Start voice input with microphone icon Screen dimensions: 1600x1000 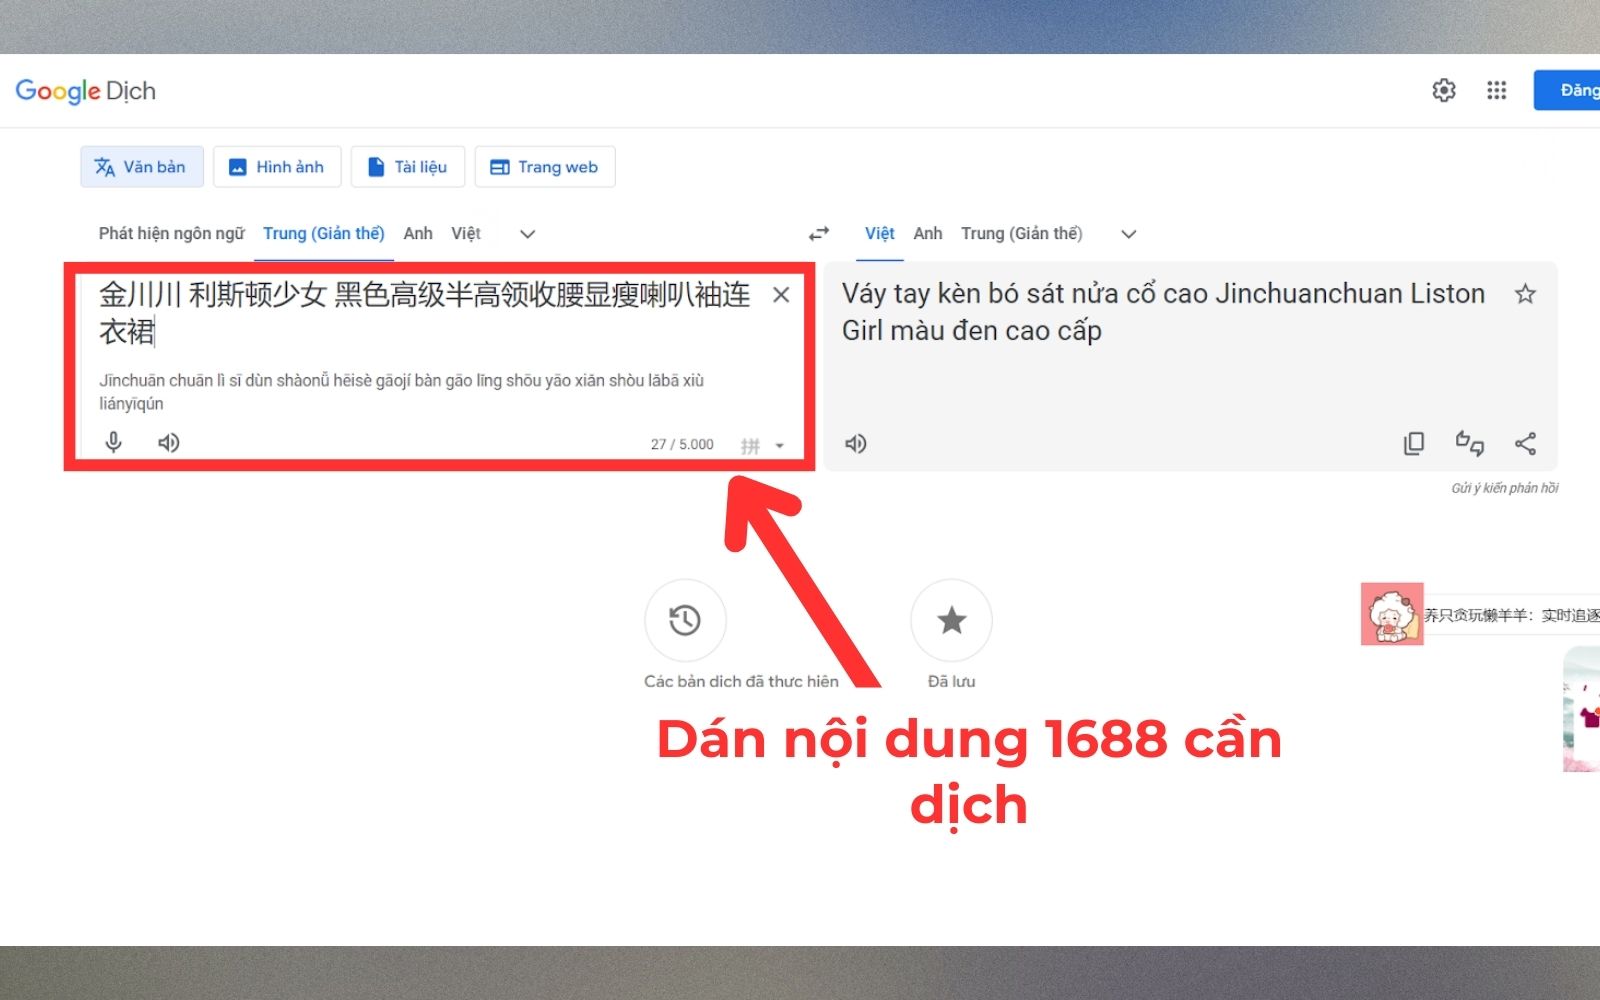click(114, 442)
